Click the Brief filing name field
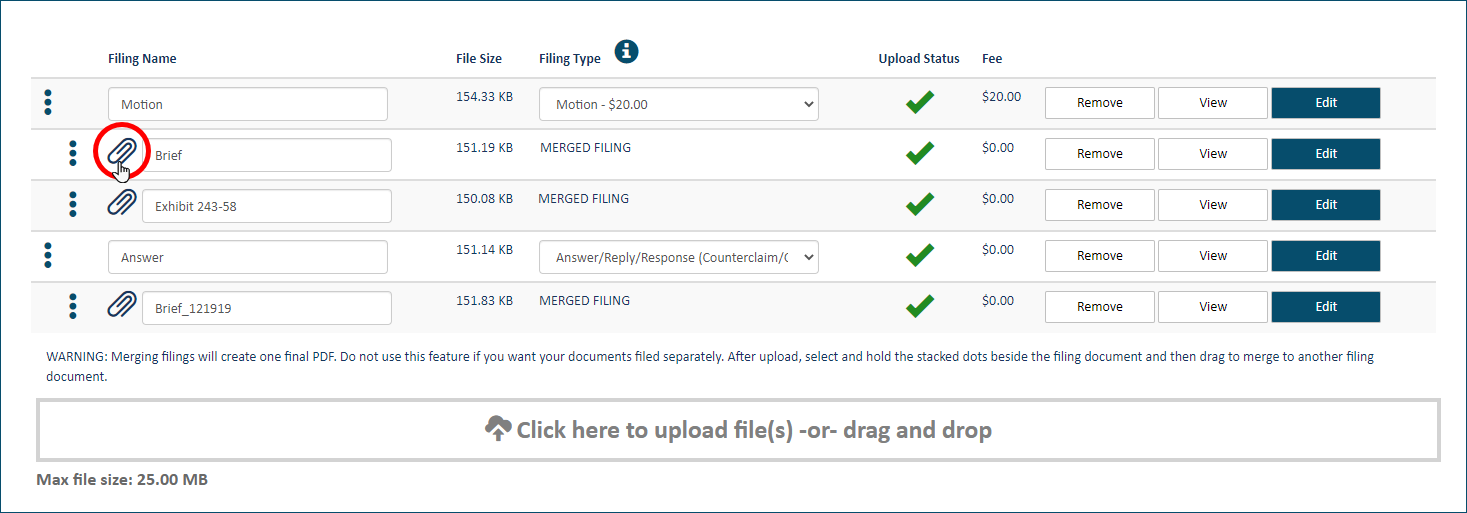Image resolution: width=1467 pixels, height=513 pixels. click(x=267, y=155)
